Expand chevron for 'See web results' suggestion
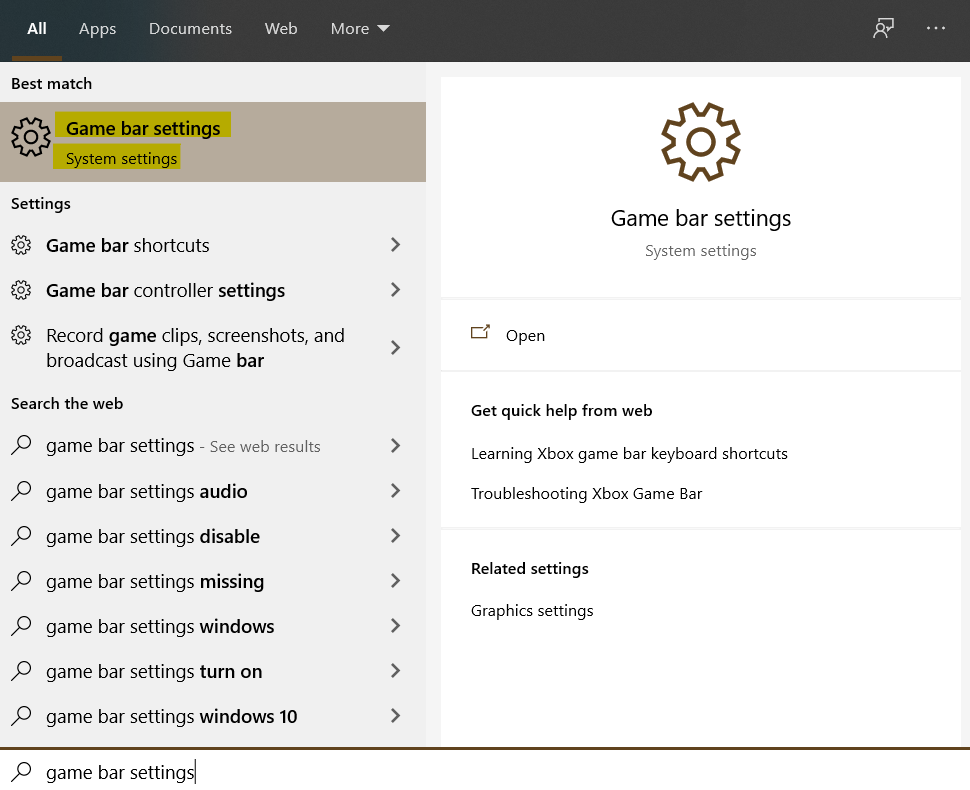Viewport: 970px width, 790px height. [x=395, y=445]
